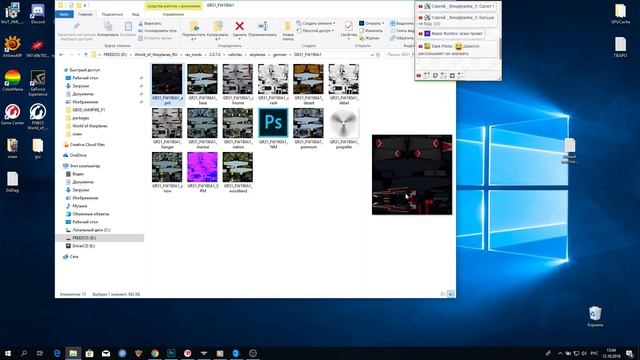This screenshot has height=360, width=640.
Task: Open the Open (Открыть) dropdown in ribbon
Action: pyautogui.click(x=371, y=23)
